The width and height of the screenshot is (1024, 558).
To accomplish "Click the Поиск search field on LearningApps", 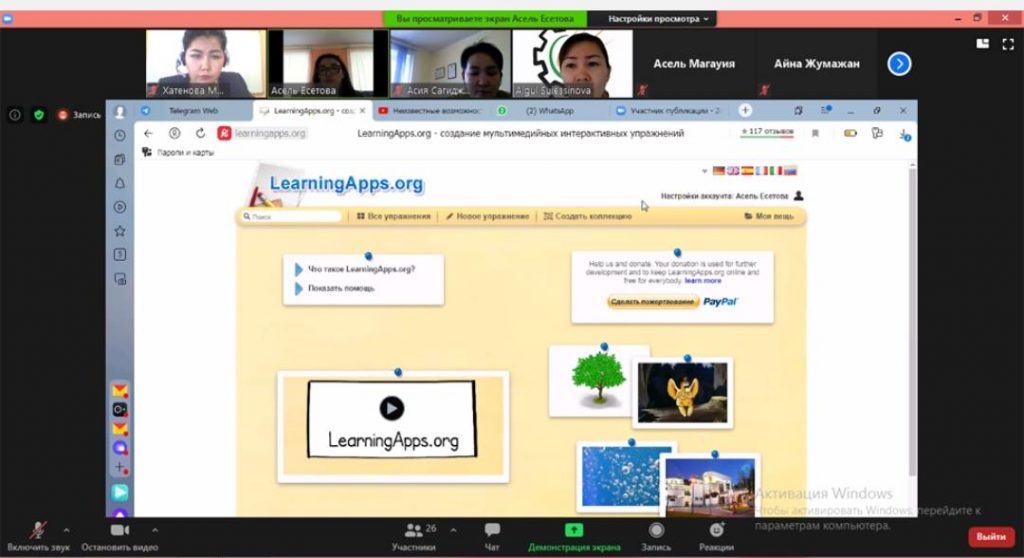I will [292, 216].
